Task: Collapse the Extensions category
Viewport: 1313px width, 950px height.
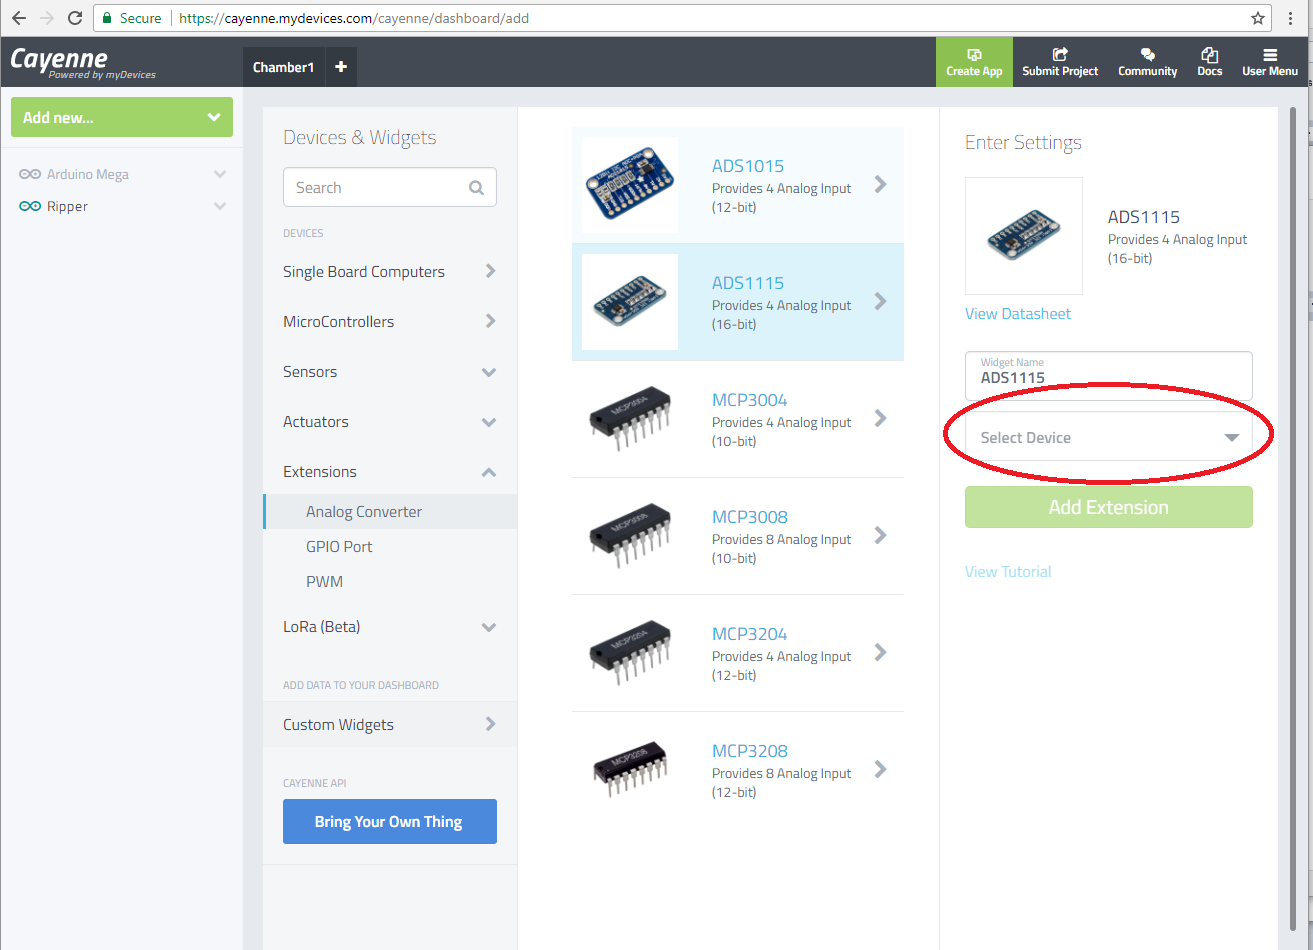Action: point(390,471)
